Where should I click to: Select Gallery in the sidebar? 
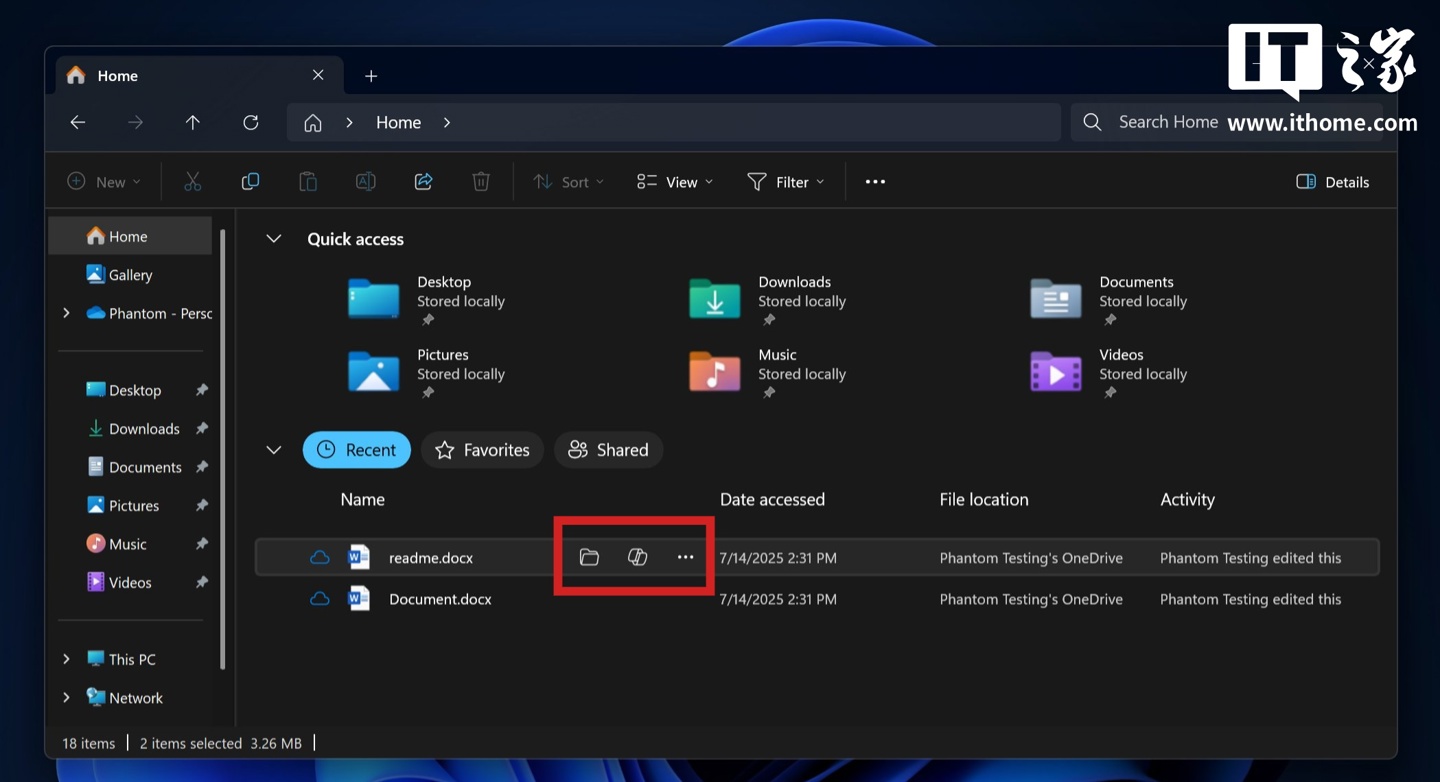click(x=130, y=275)
